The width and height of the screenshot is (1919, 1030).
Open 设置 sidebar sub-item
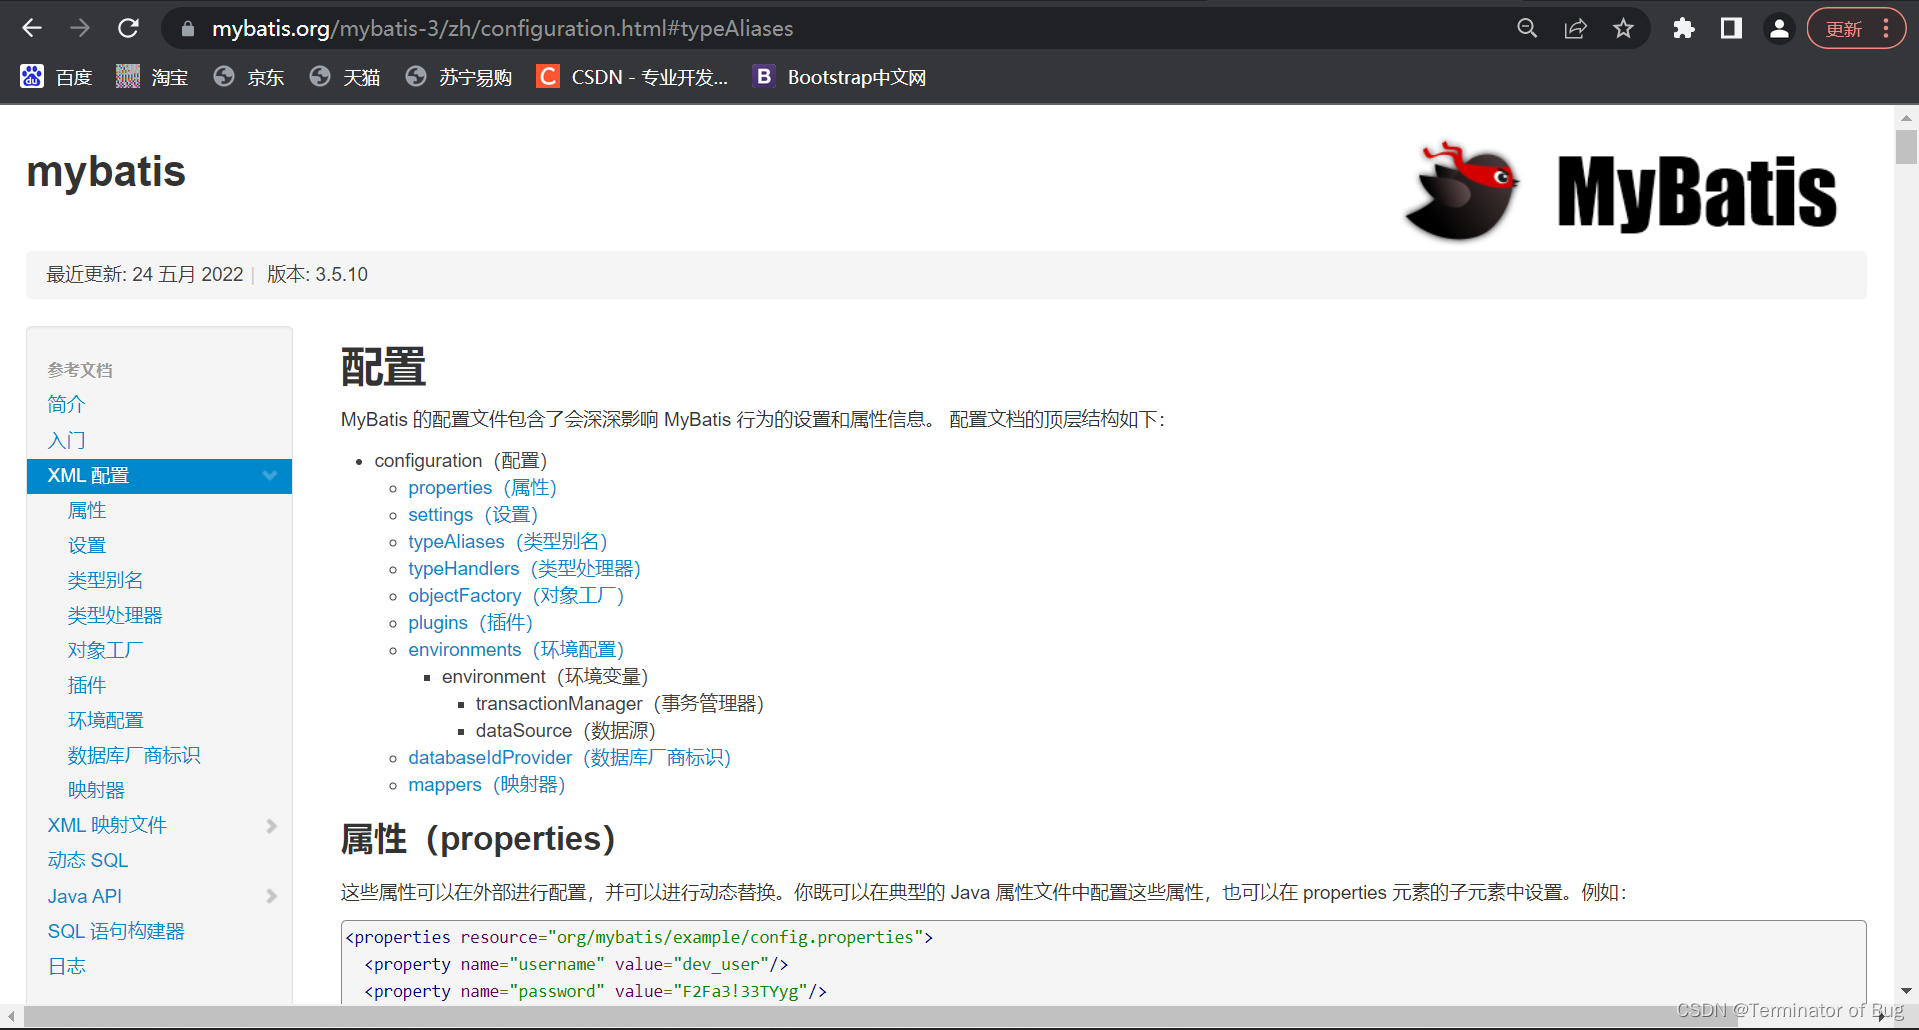pyautogui.click(x=87, y=545)
